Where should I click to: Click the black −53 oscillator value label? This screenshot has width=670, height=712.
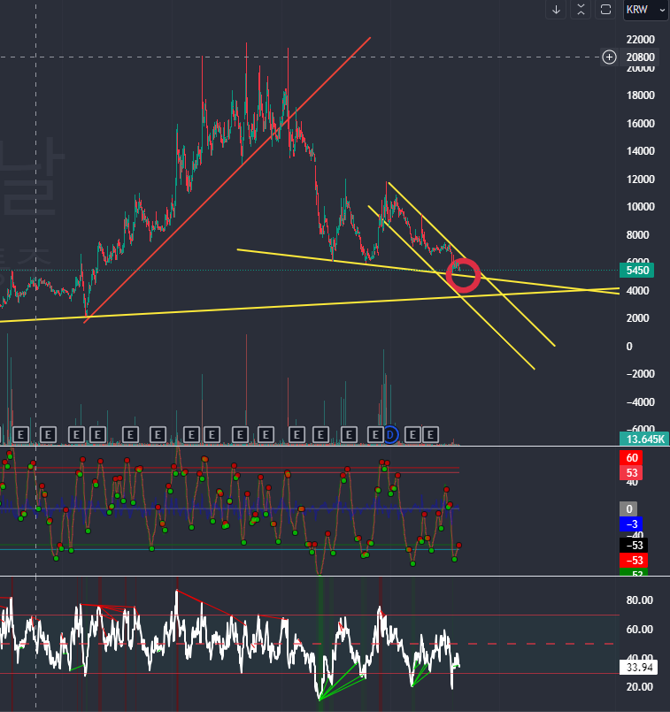tap(634, 545)
